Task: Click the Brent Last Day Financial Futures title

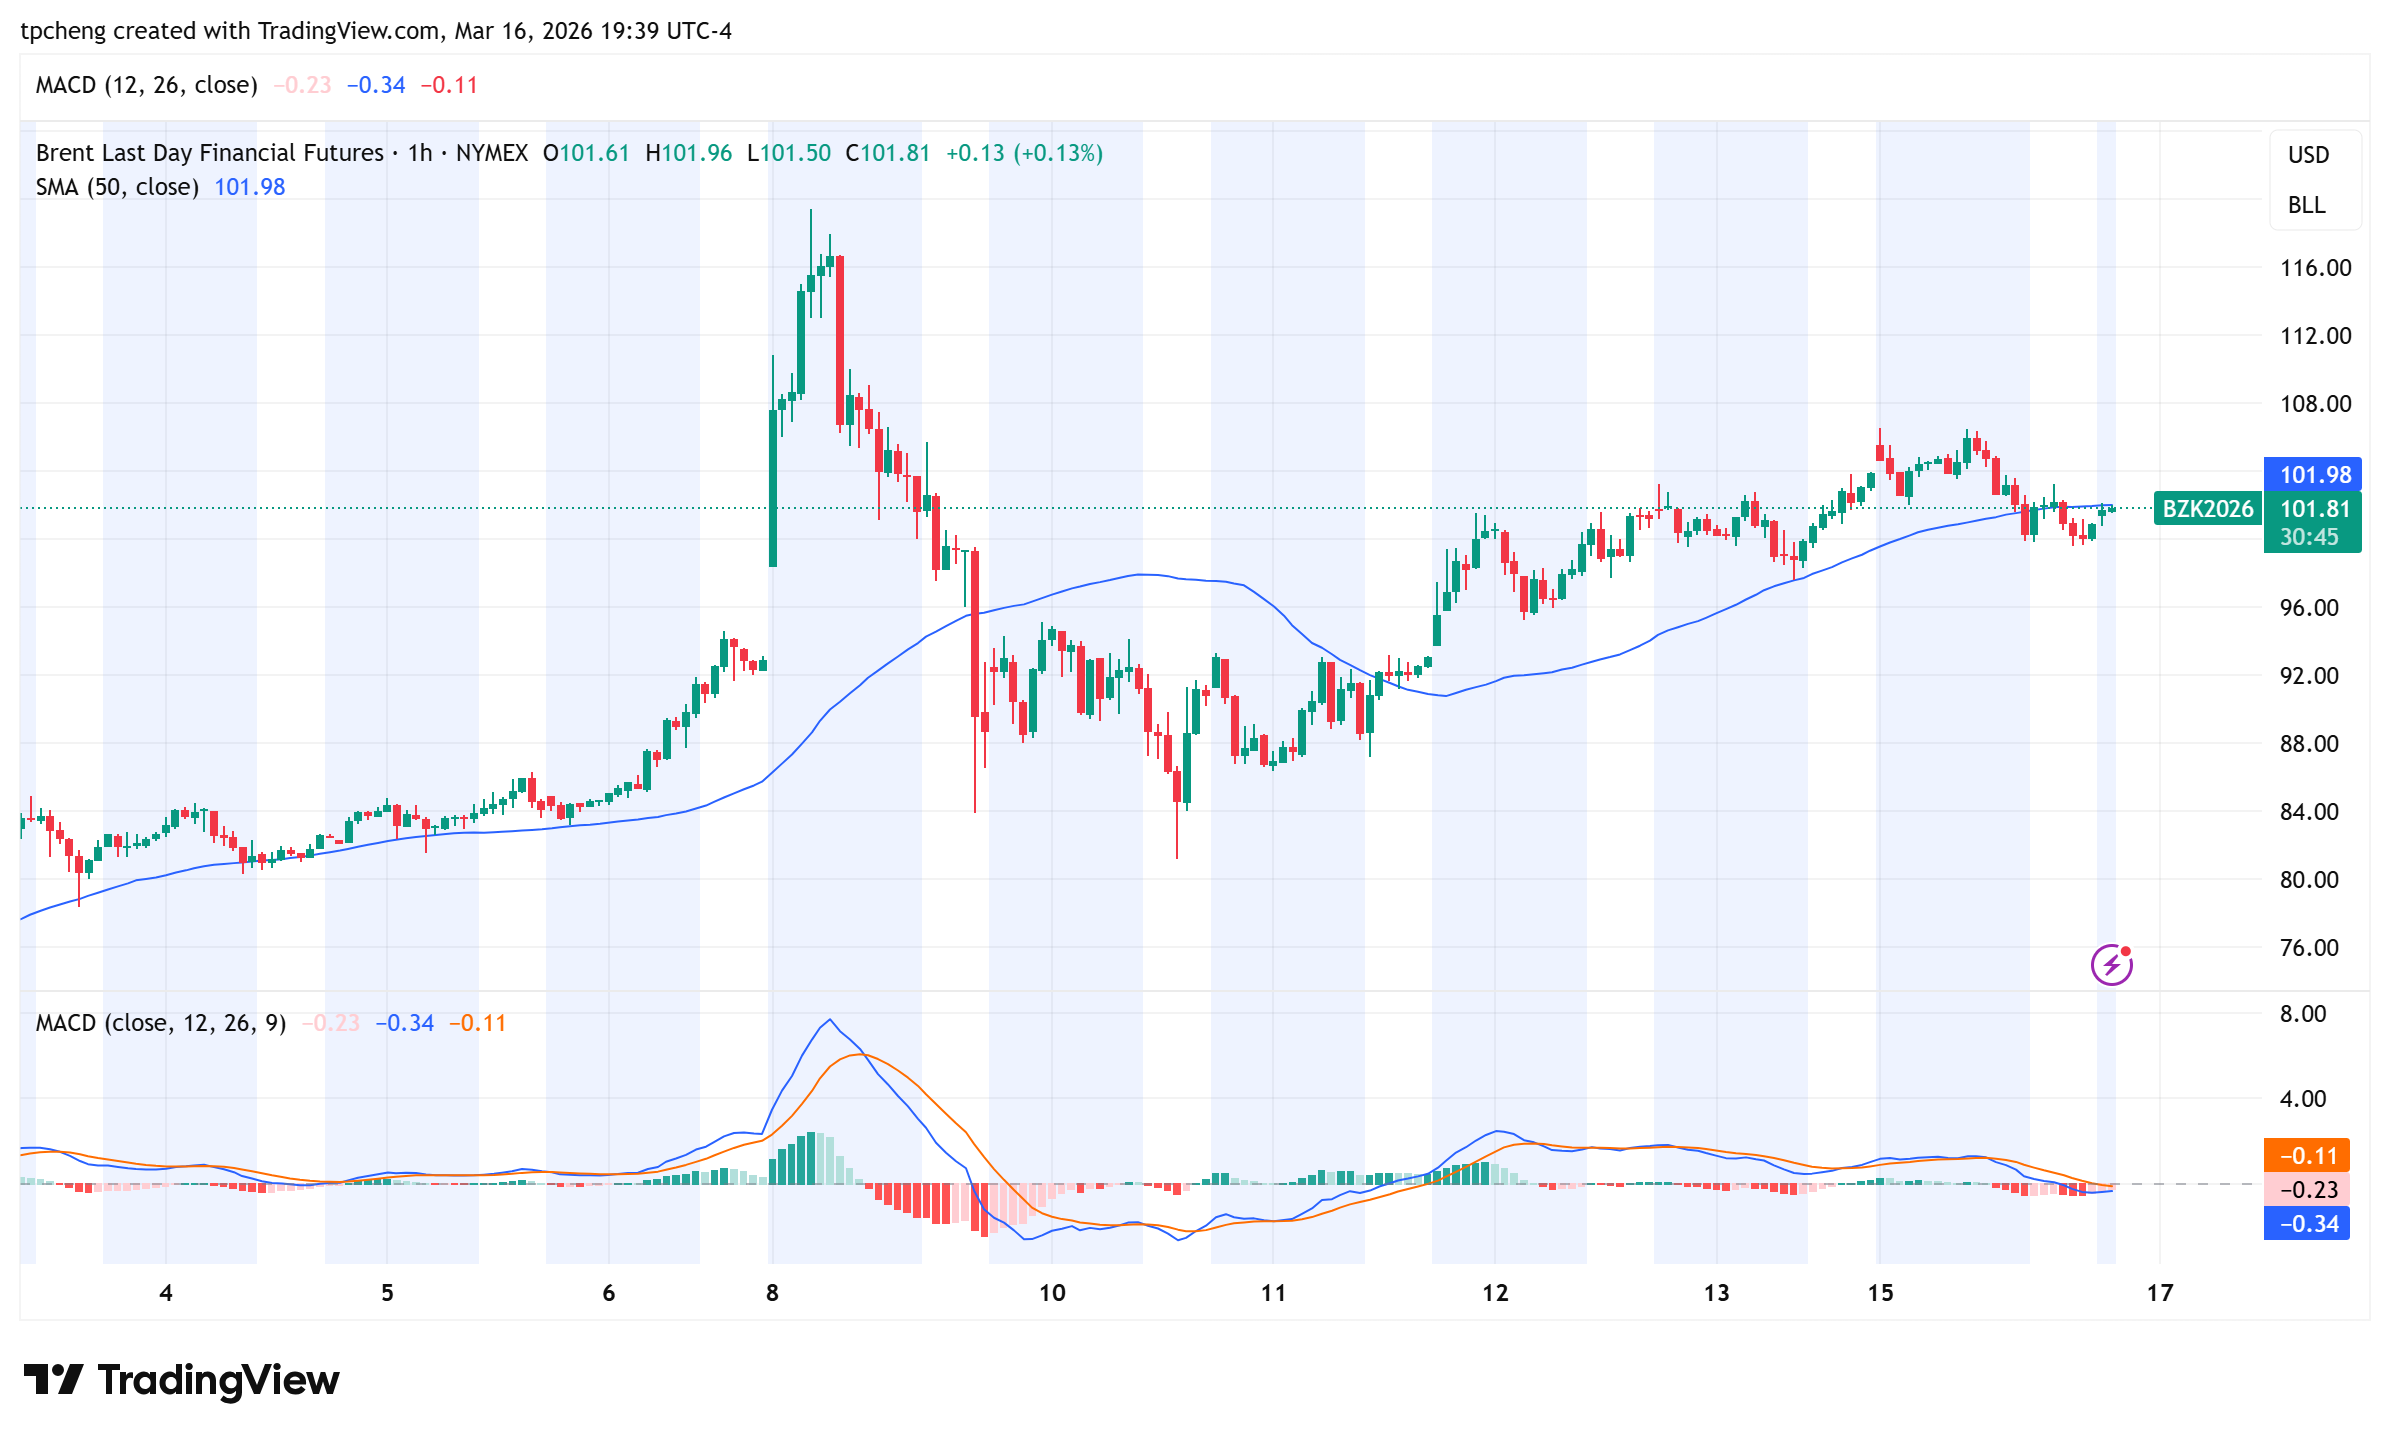Action: tap(209, 153)
